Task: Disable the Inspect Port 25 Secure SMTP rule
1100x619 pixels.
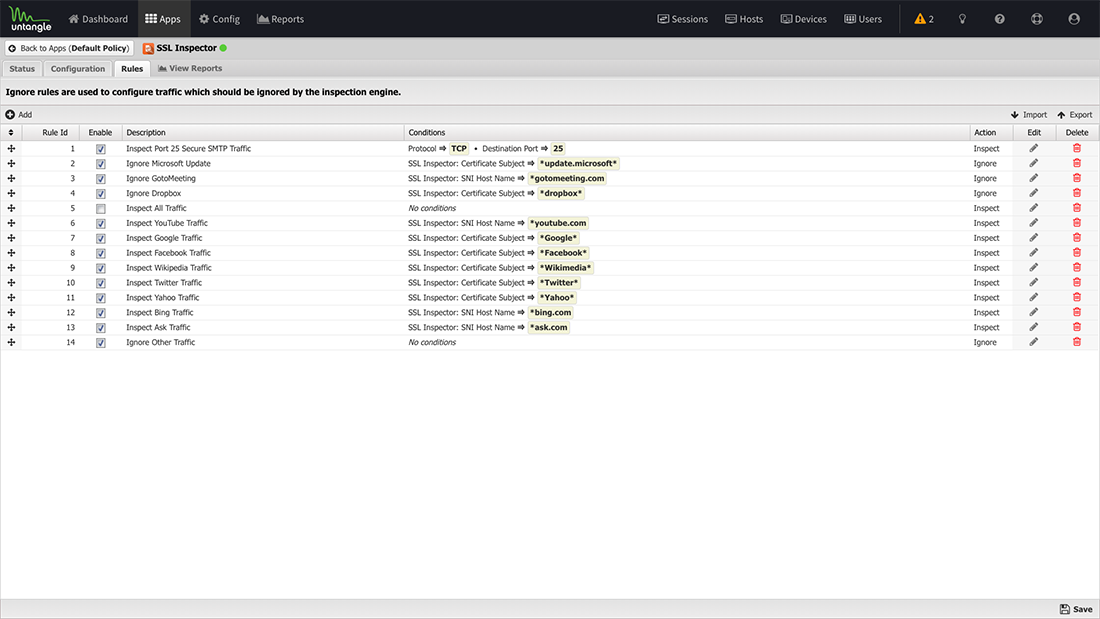Action: pyautogui.click(x=101, y=149)
